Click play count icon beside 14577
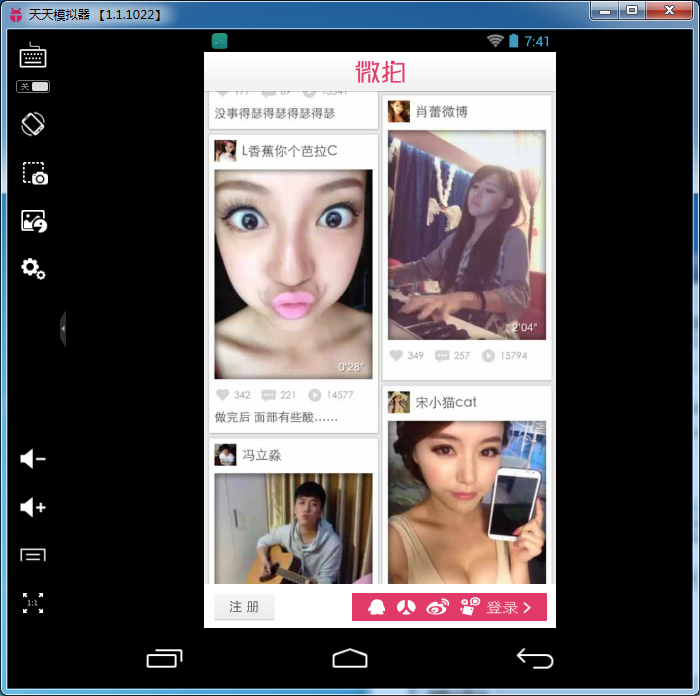The image size is (700, 696). click(315, 395)
